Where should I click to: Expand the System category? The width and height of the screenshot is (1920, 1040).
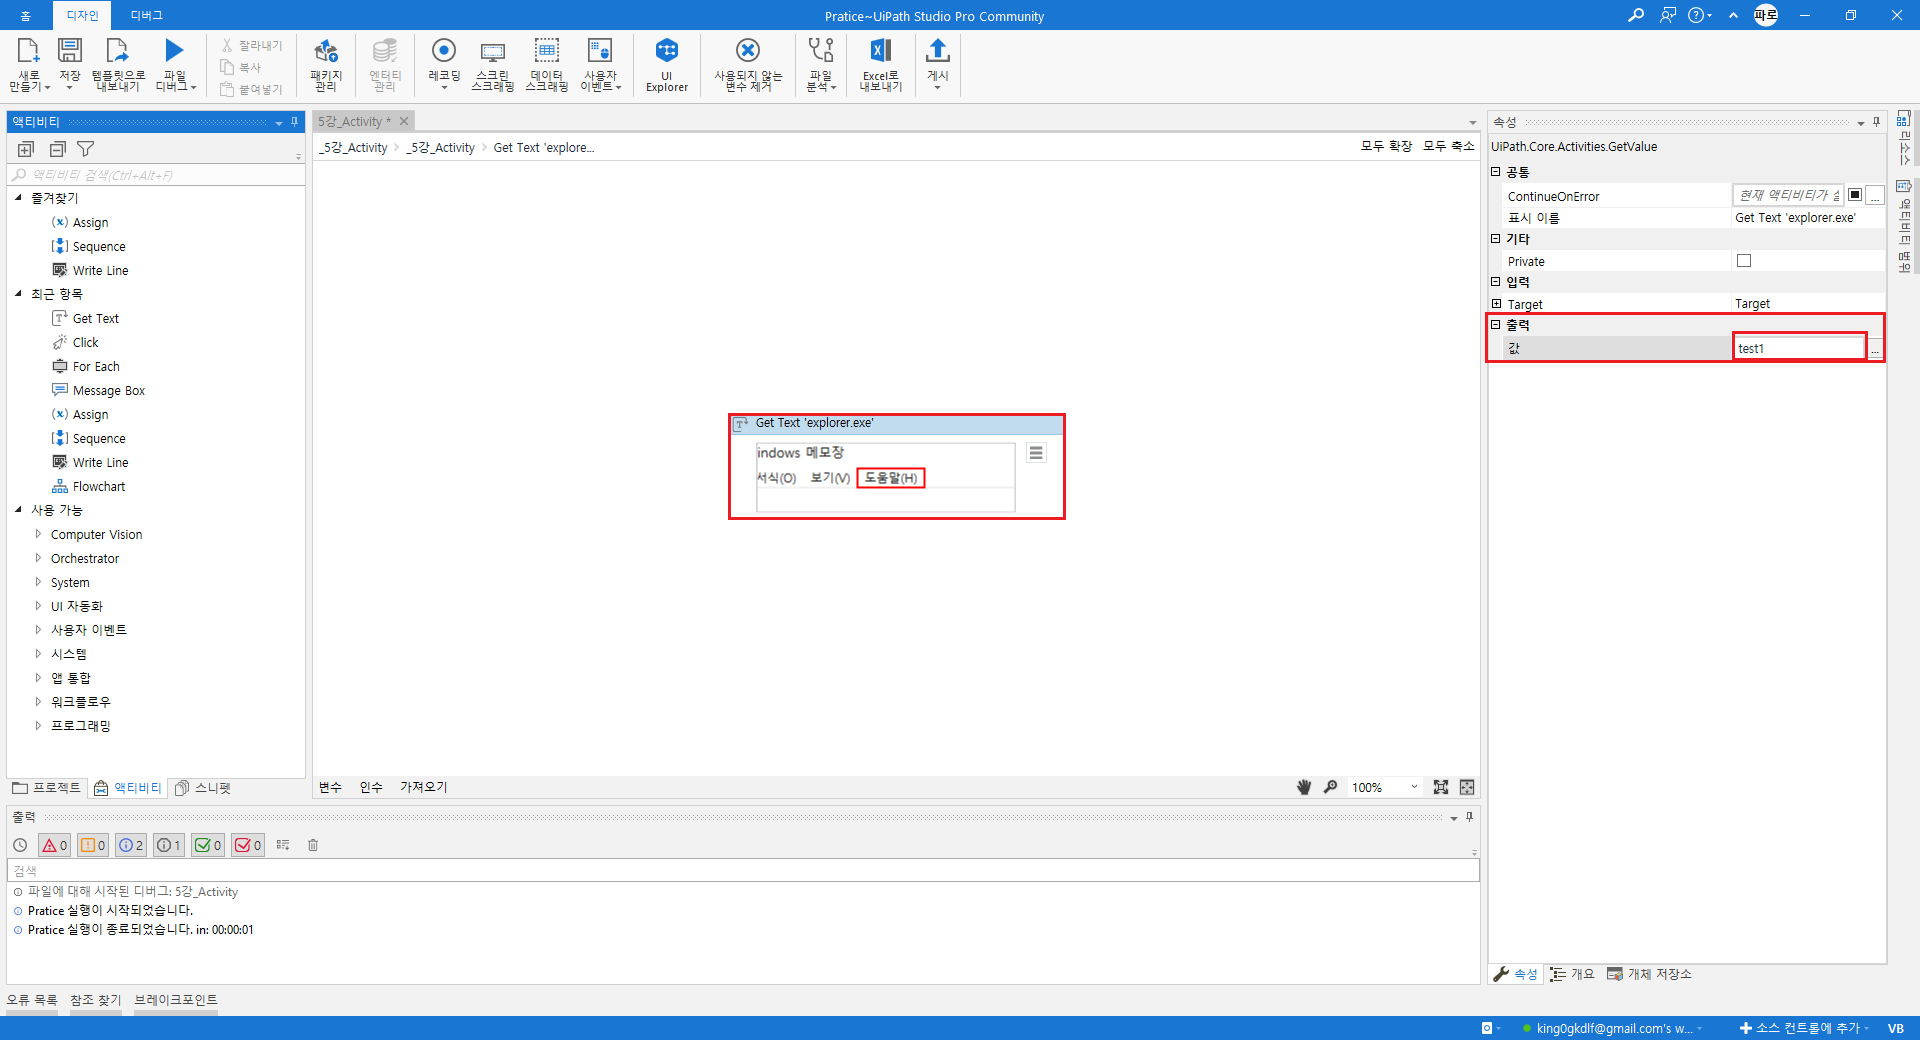38,582
